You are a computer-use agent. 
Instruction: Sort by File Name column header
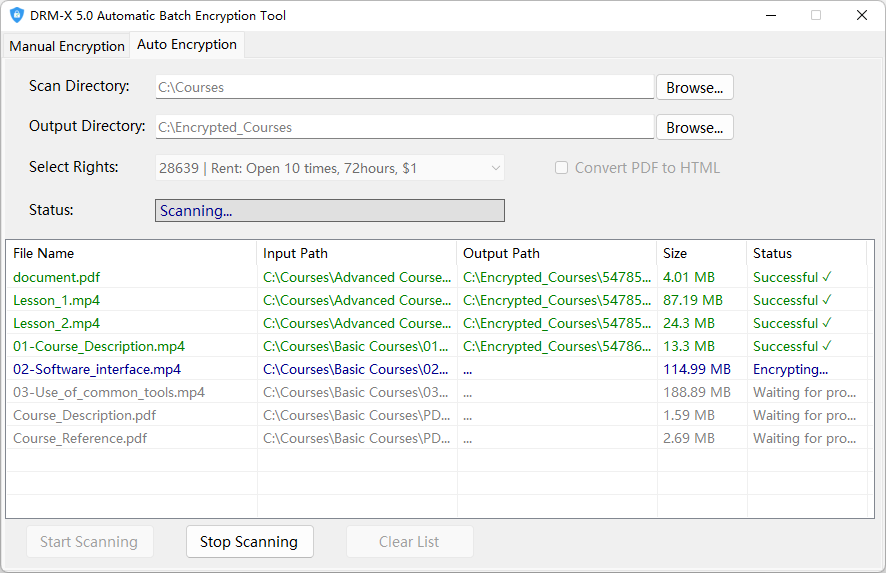tap(131, 253)
